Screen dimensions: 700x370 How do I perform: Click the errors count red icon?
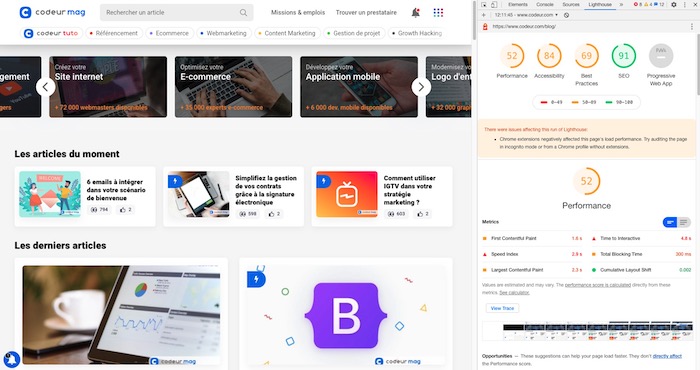point(636,4)
